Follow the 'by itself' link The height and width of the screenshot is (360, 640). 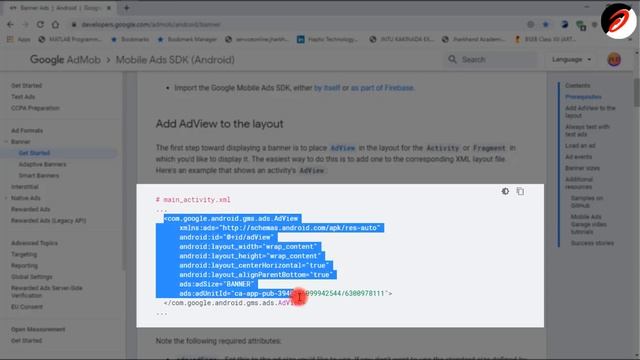(x=327, y=88)
